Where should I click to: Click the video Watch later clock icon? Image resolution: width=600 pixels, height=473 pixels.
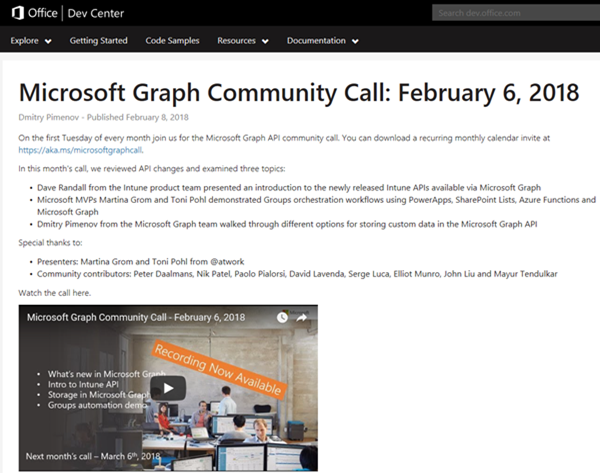pyautogui.click(x=282, y=317)
